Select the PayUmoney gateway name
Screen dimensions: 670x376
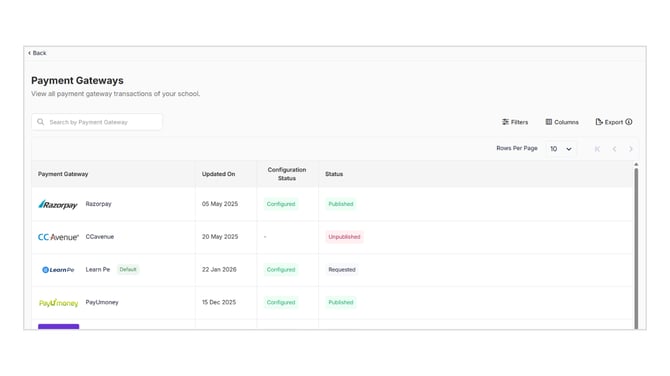pyautogui.click(x=102, y=302)
